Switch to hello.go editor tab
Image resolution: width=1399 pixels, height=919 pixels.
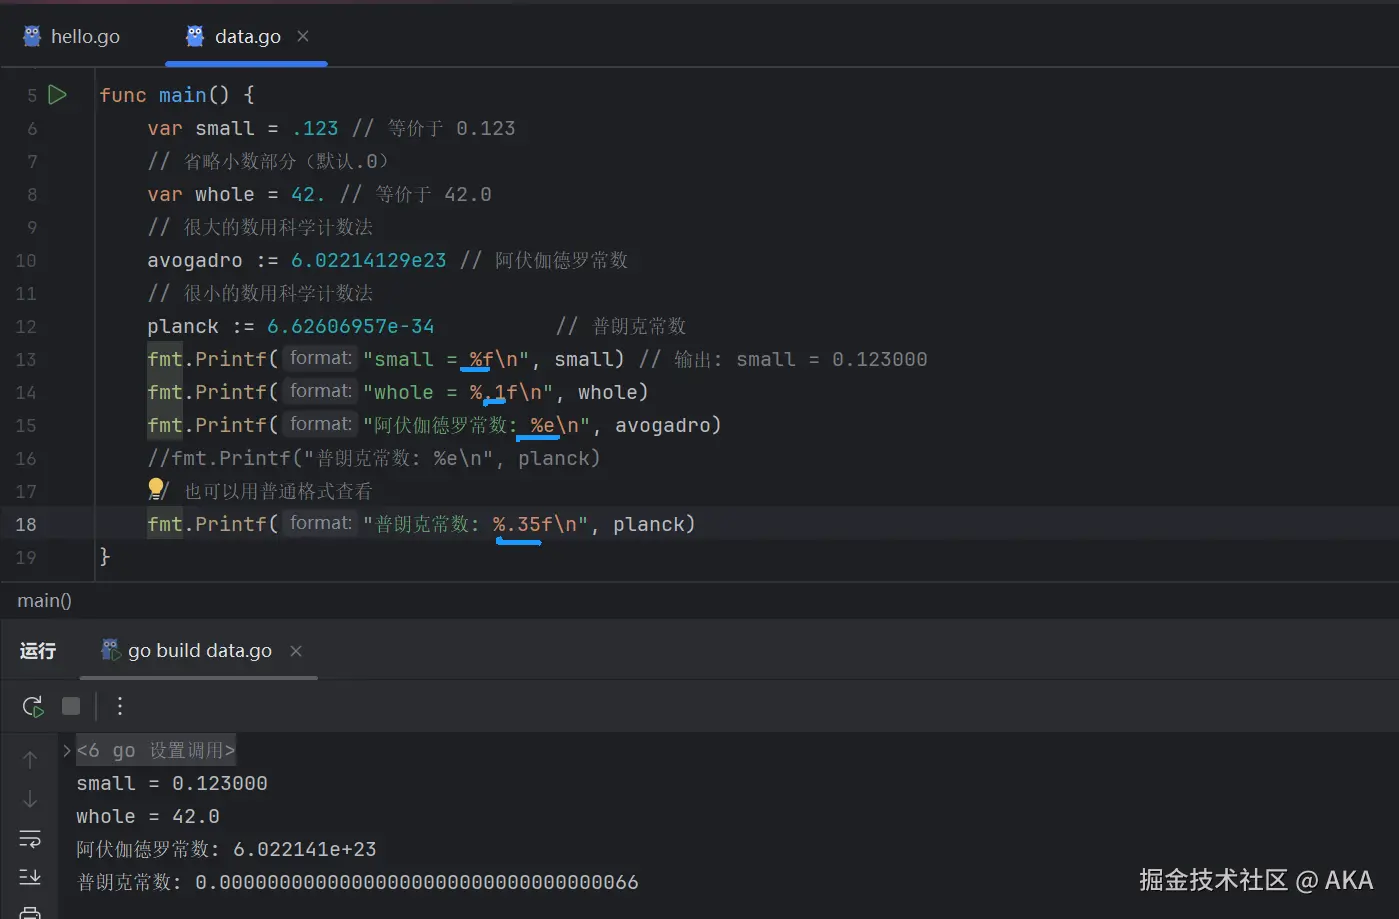pyautogui.click(x=71, y=37)
